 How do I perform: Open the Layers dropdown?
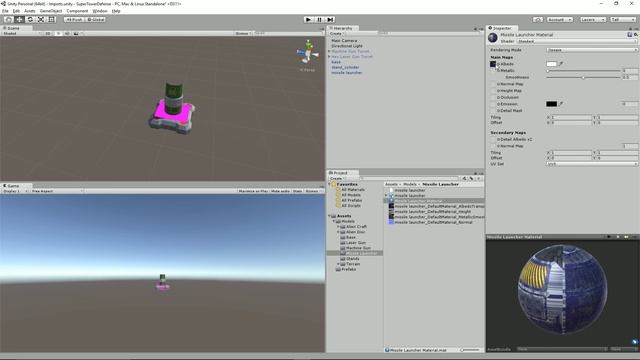[592, 19]
